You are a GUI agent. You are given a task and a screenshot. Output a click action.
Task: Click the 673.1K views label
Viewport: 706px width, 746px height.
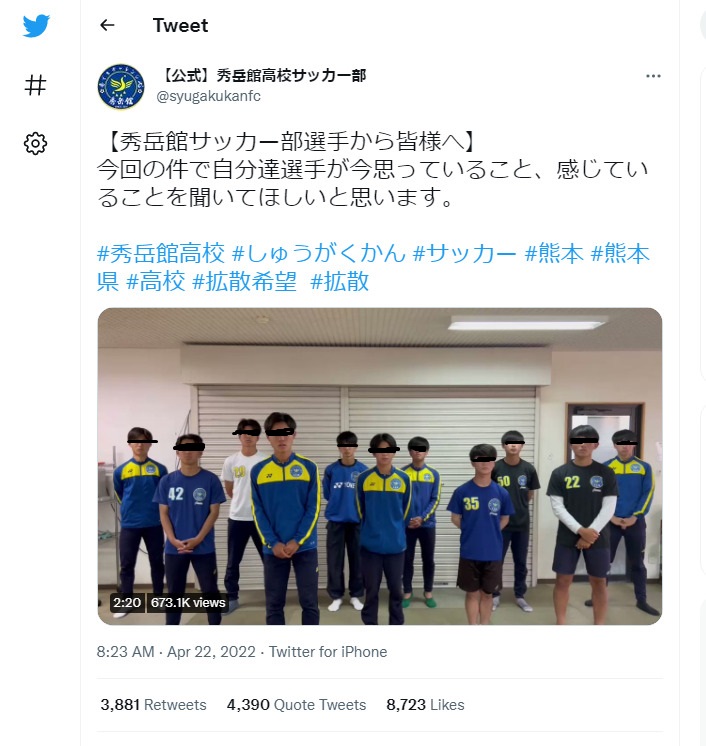coord(188,602)
